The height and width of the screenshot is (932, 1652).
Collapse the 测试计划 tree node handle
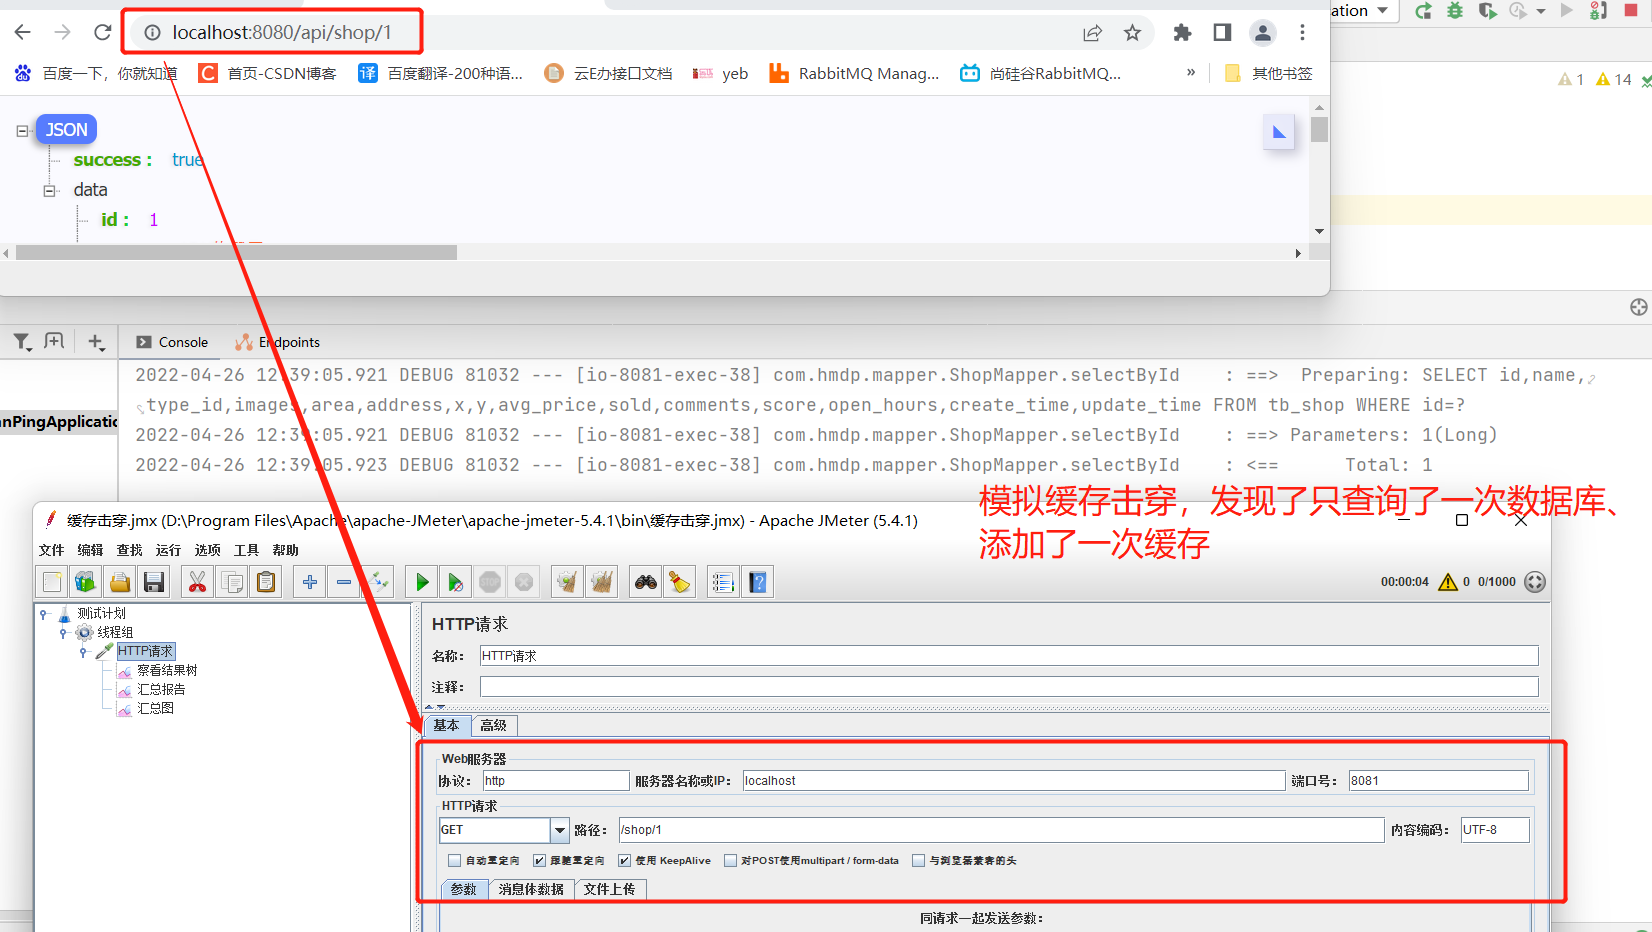coord(44,614)
